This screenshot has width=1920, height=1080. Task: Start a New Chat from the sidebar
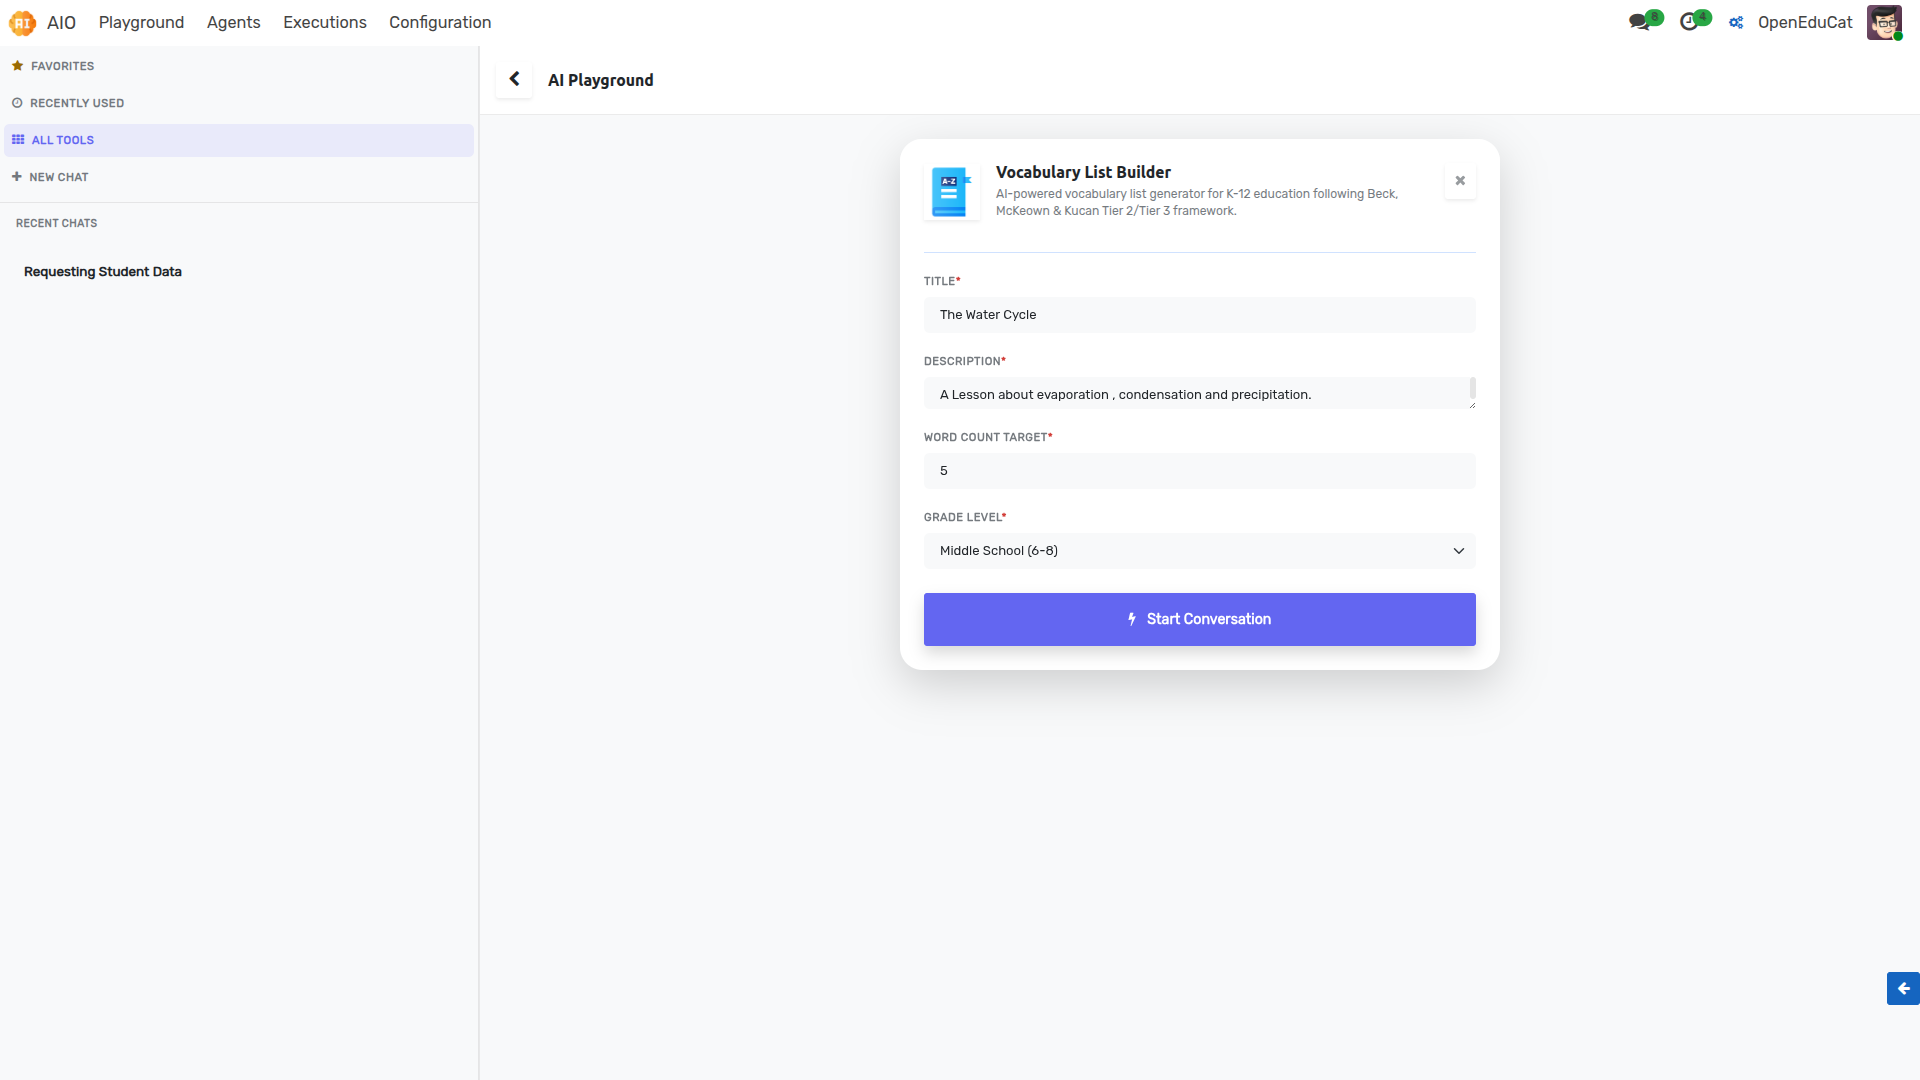pos(239,177)
